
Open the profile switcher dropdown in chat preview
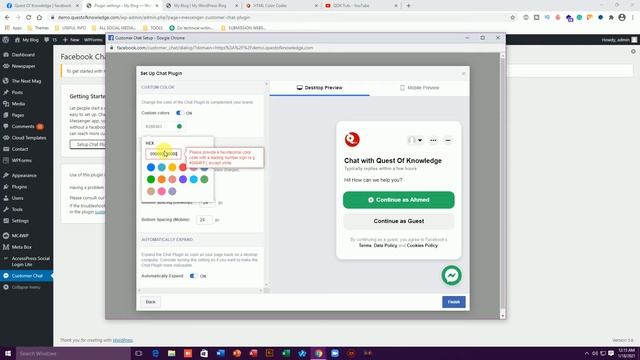pos(416,140)
